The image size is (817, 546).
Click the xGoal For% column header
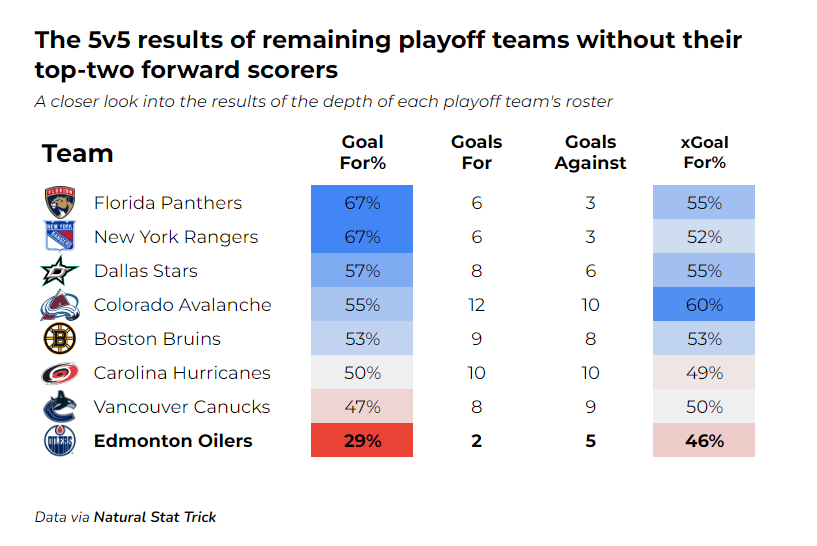[x=704, y=152]
